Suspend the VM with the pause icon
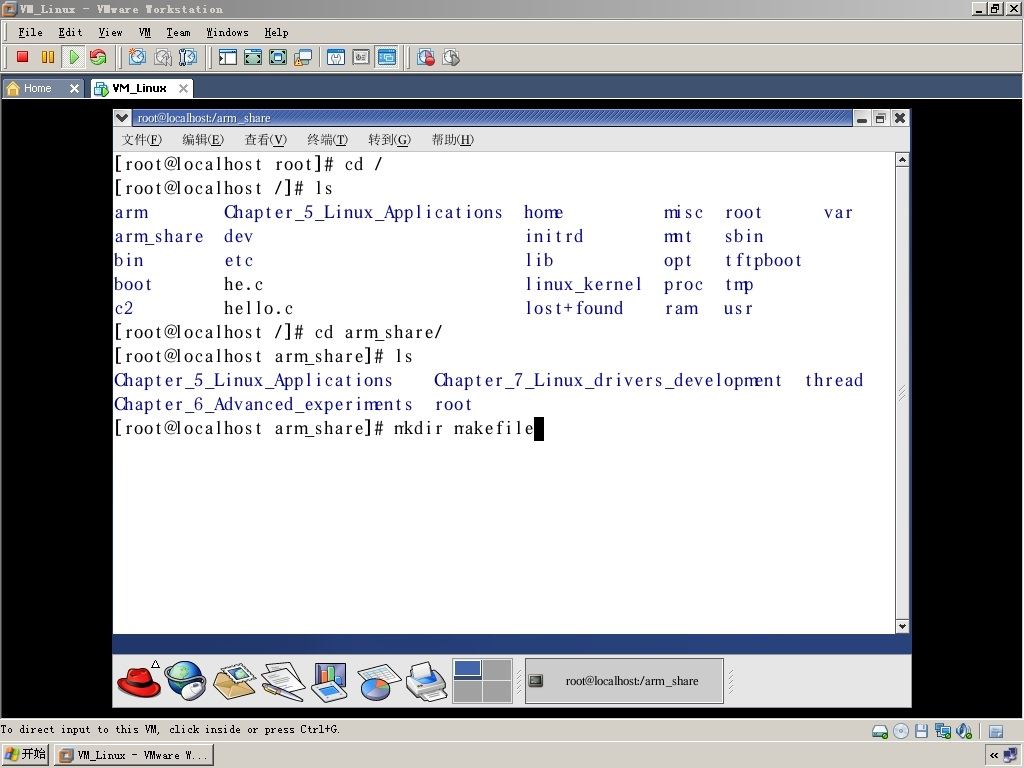 click(x=48, y=57)
